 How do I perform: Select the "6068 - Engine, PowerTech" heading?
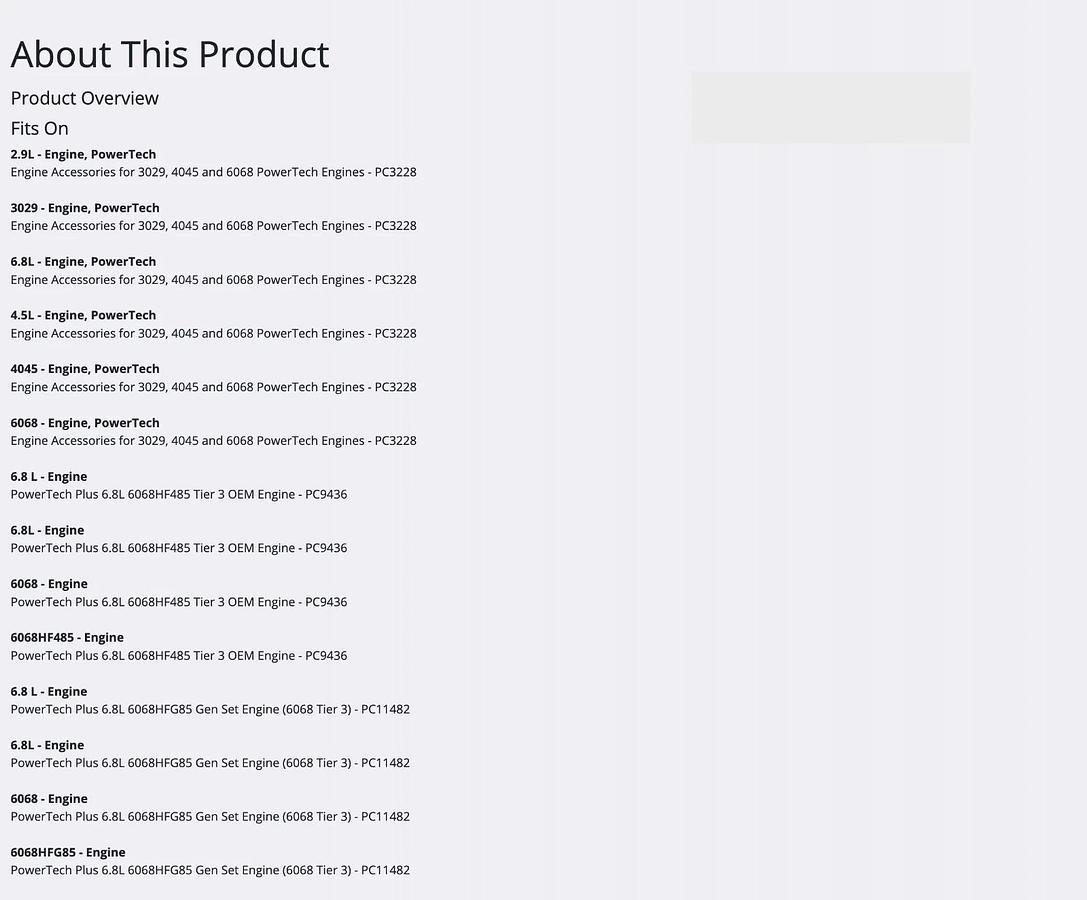coord(85,423)
